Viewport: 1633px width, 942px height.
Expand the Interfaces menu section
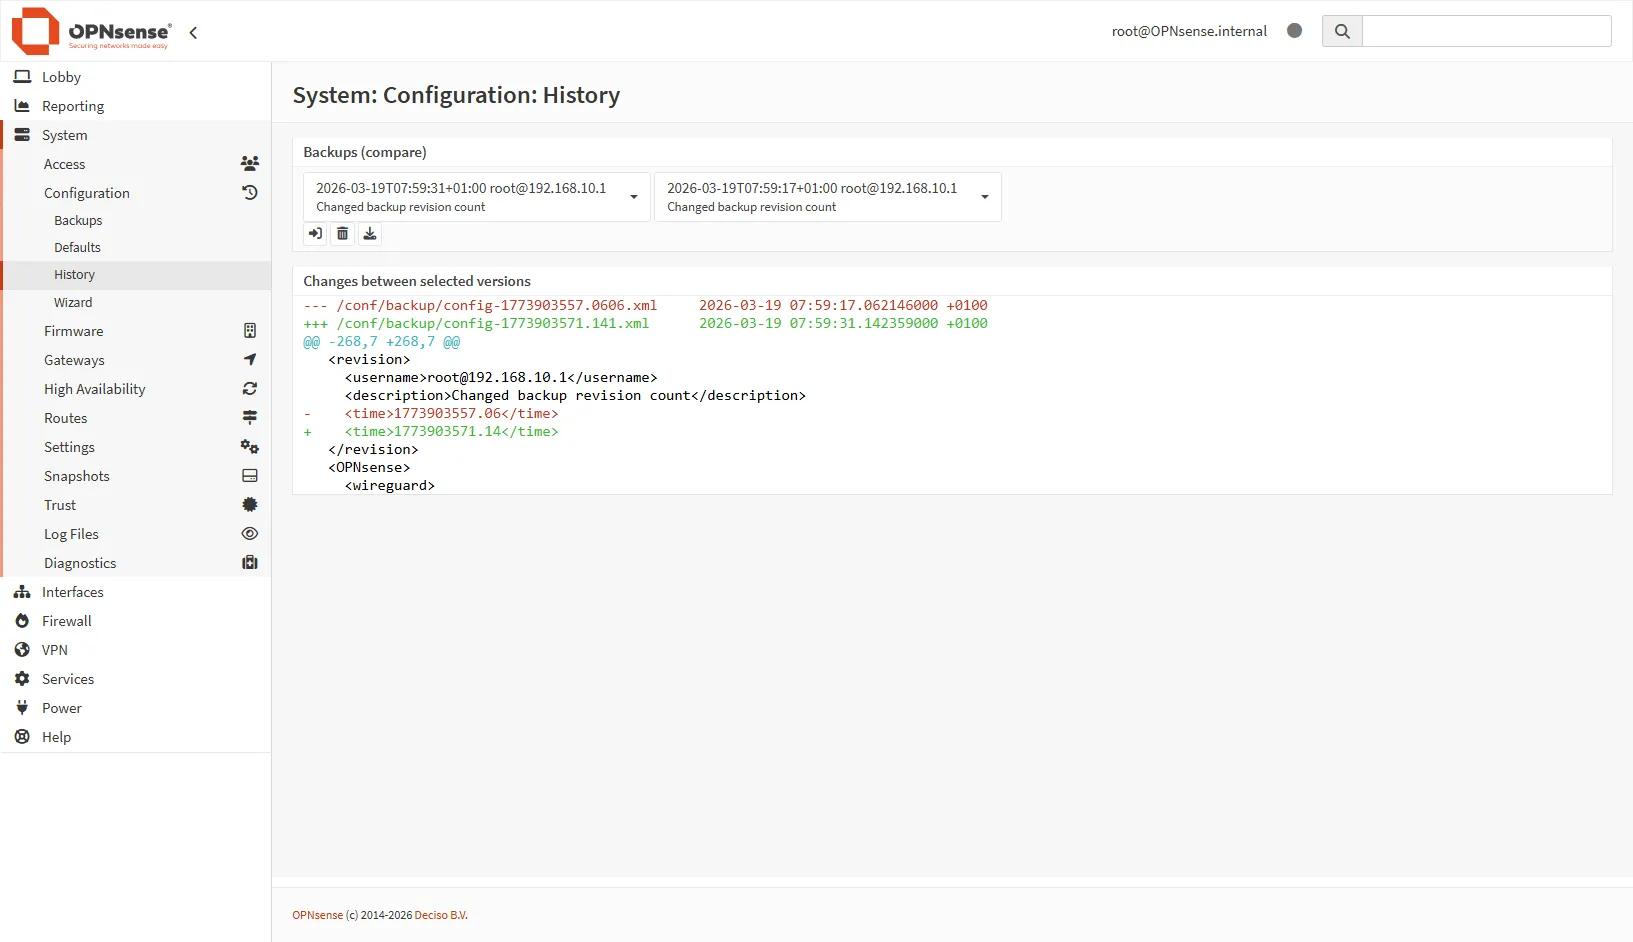point(72,592)
